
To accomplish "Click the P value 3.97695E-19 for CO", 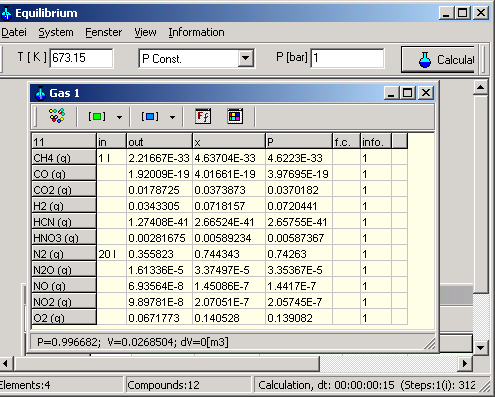I will 299,174.
